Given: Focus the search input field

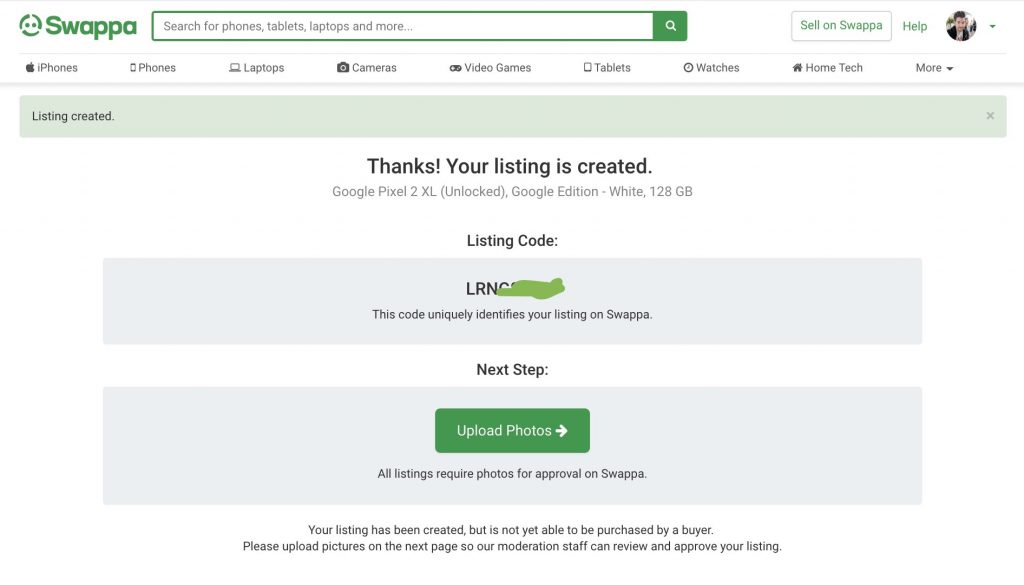Looking at the screenshot, I should coord(403,26).
